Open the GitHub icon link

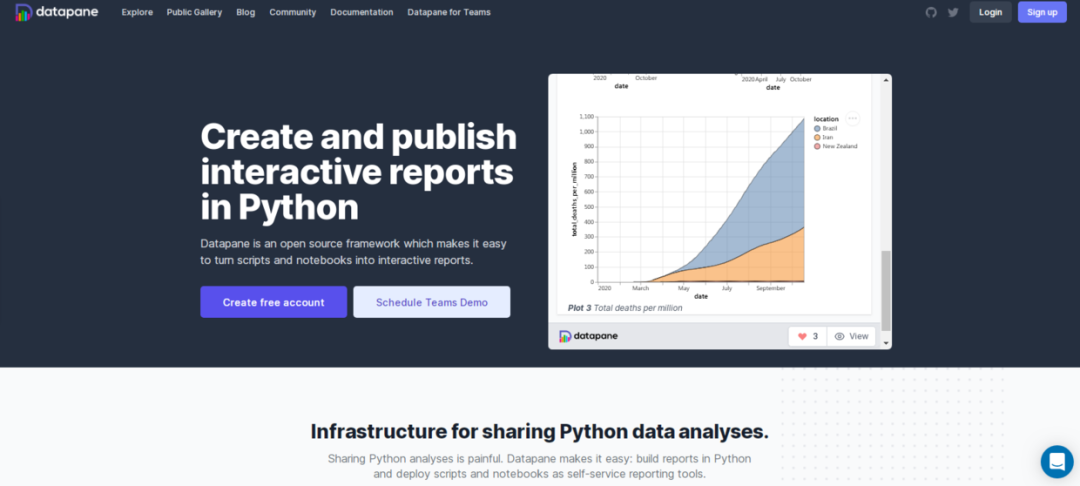coord(931,12)
